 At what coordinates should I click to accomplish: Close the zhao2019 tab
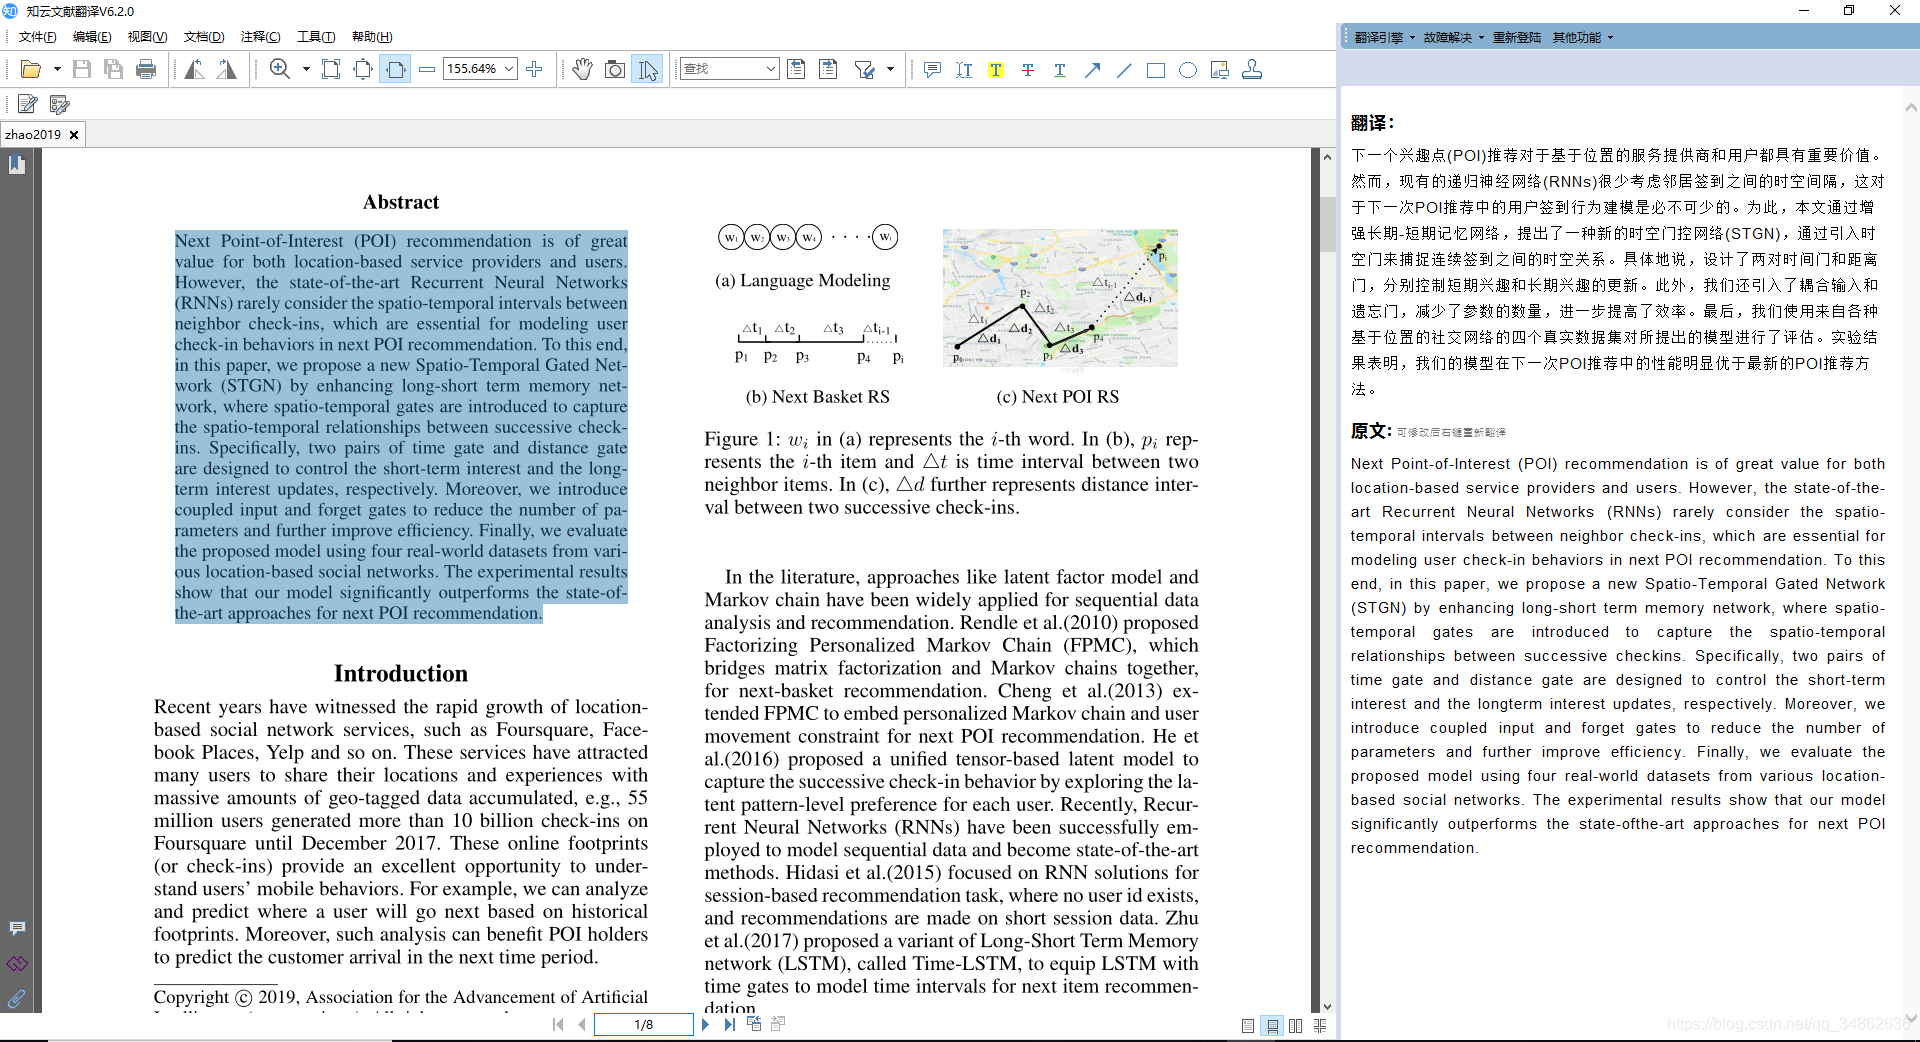74,134
